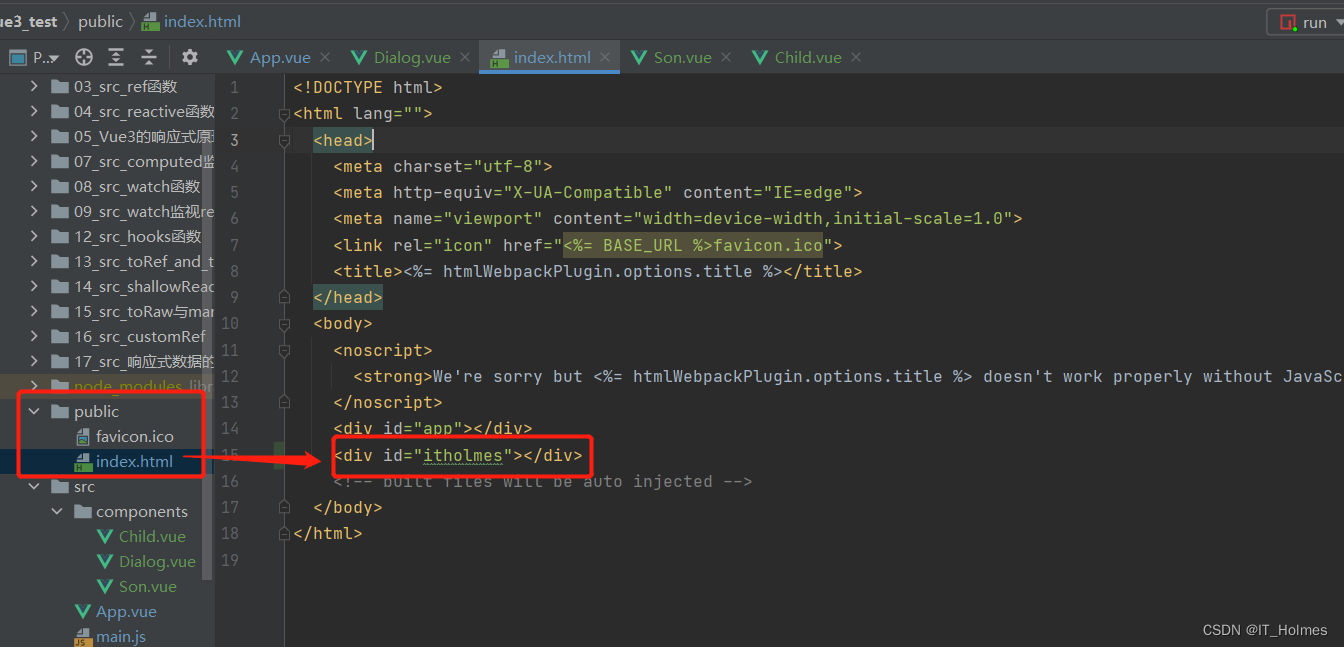Select the 15_src_toRaw folder row
This screenshot has height=647, width=1344.
(x=107, y=311)
